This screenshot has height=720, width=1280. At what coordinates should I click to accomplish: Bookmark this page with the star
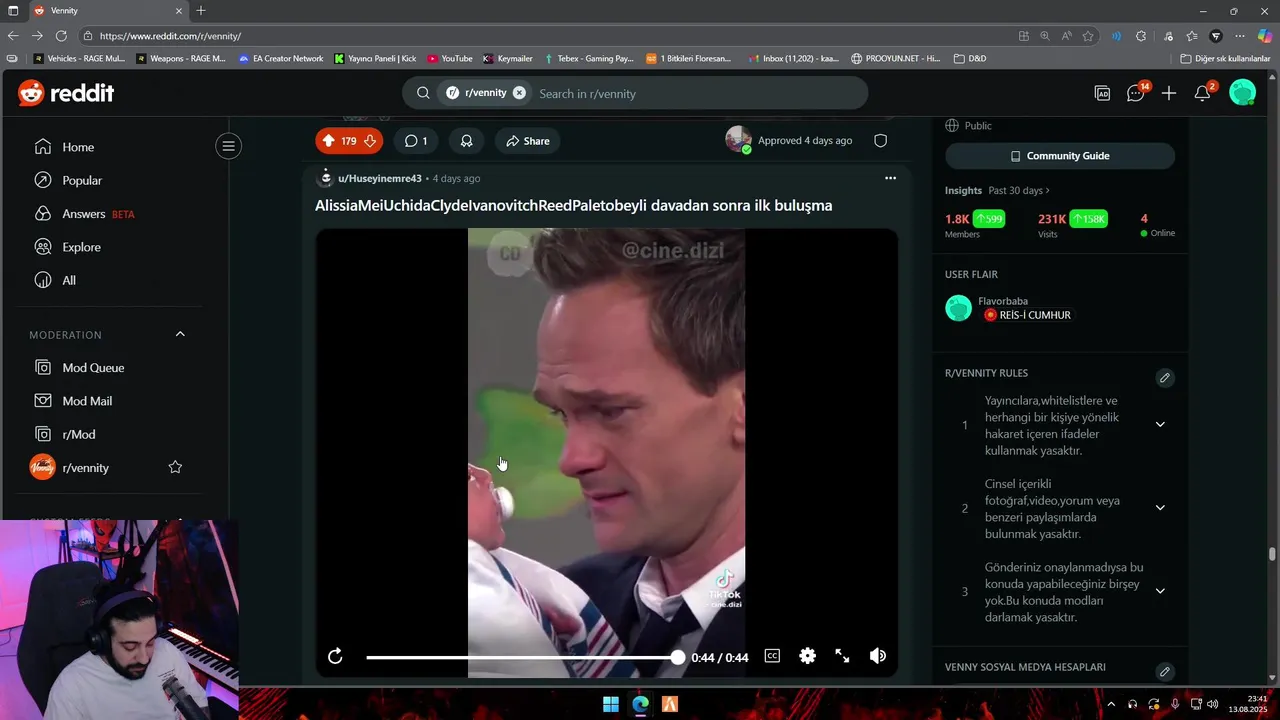click(x=1088, y=36)
